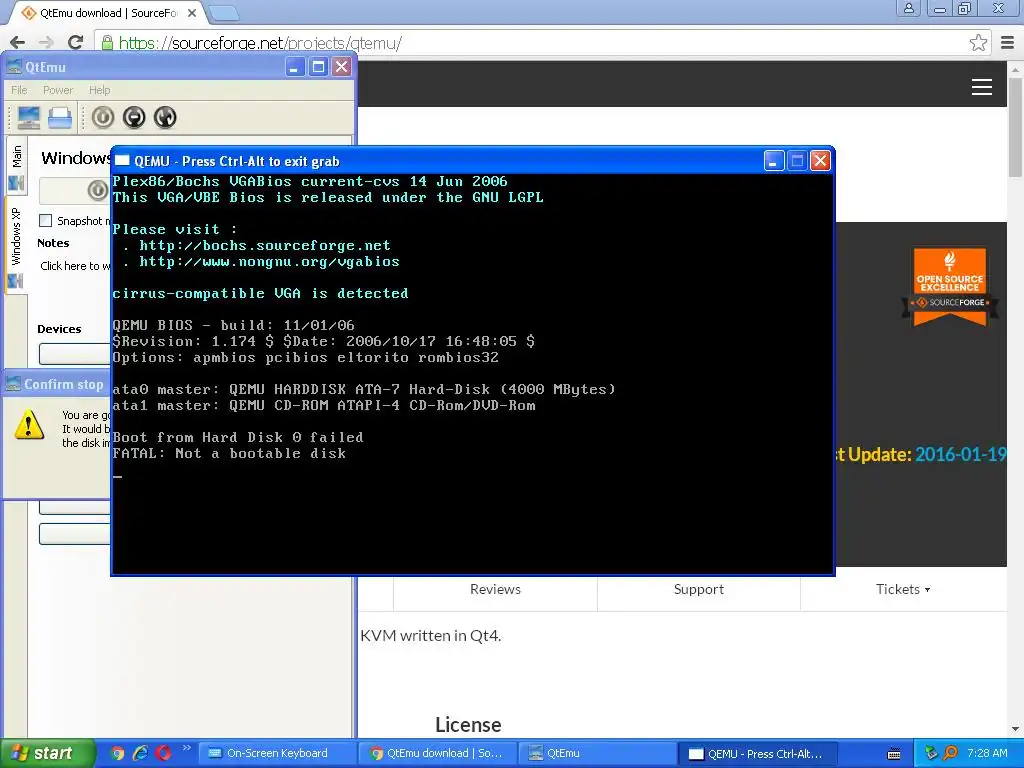Click the Chrome address bar URL
The height and width of the screenshot is (768, 1024).
point(260,43)
